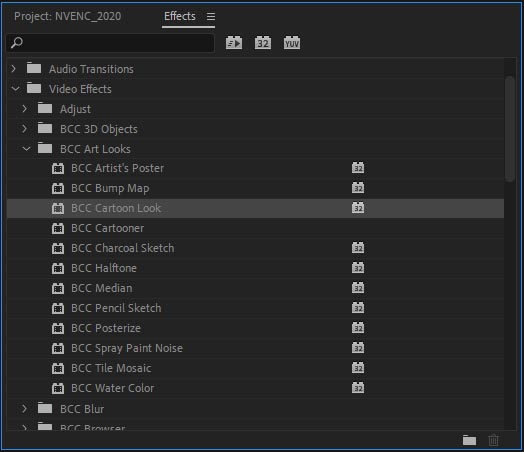Collapse the Video Effects folder

pos(15,89)
